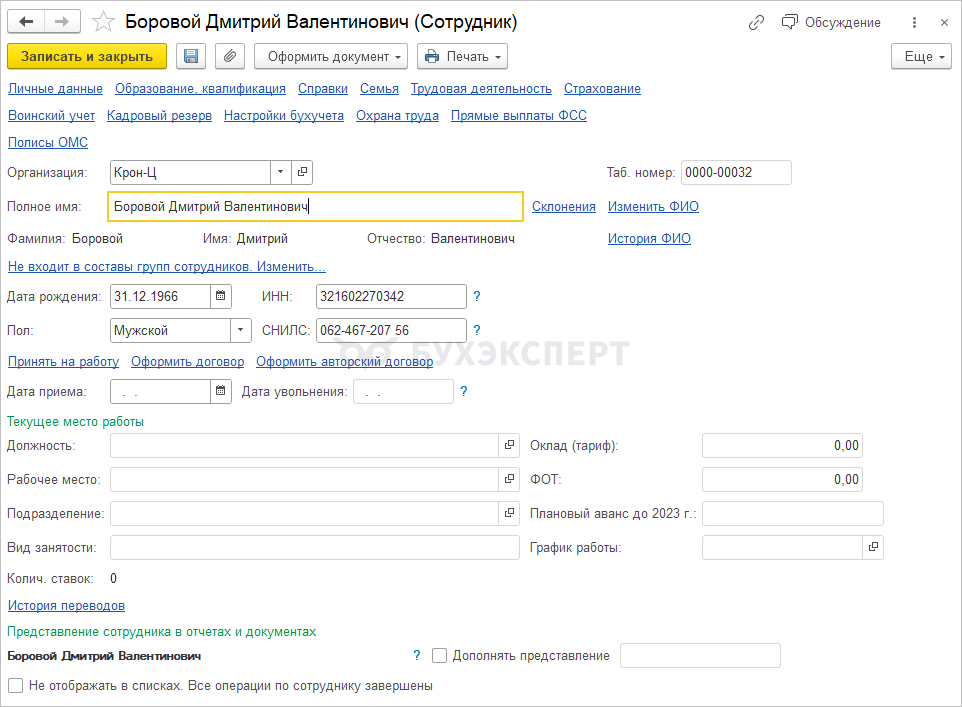Go to the Личные данные section

click(55, 89)
